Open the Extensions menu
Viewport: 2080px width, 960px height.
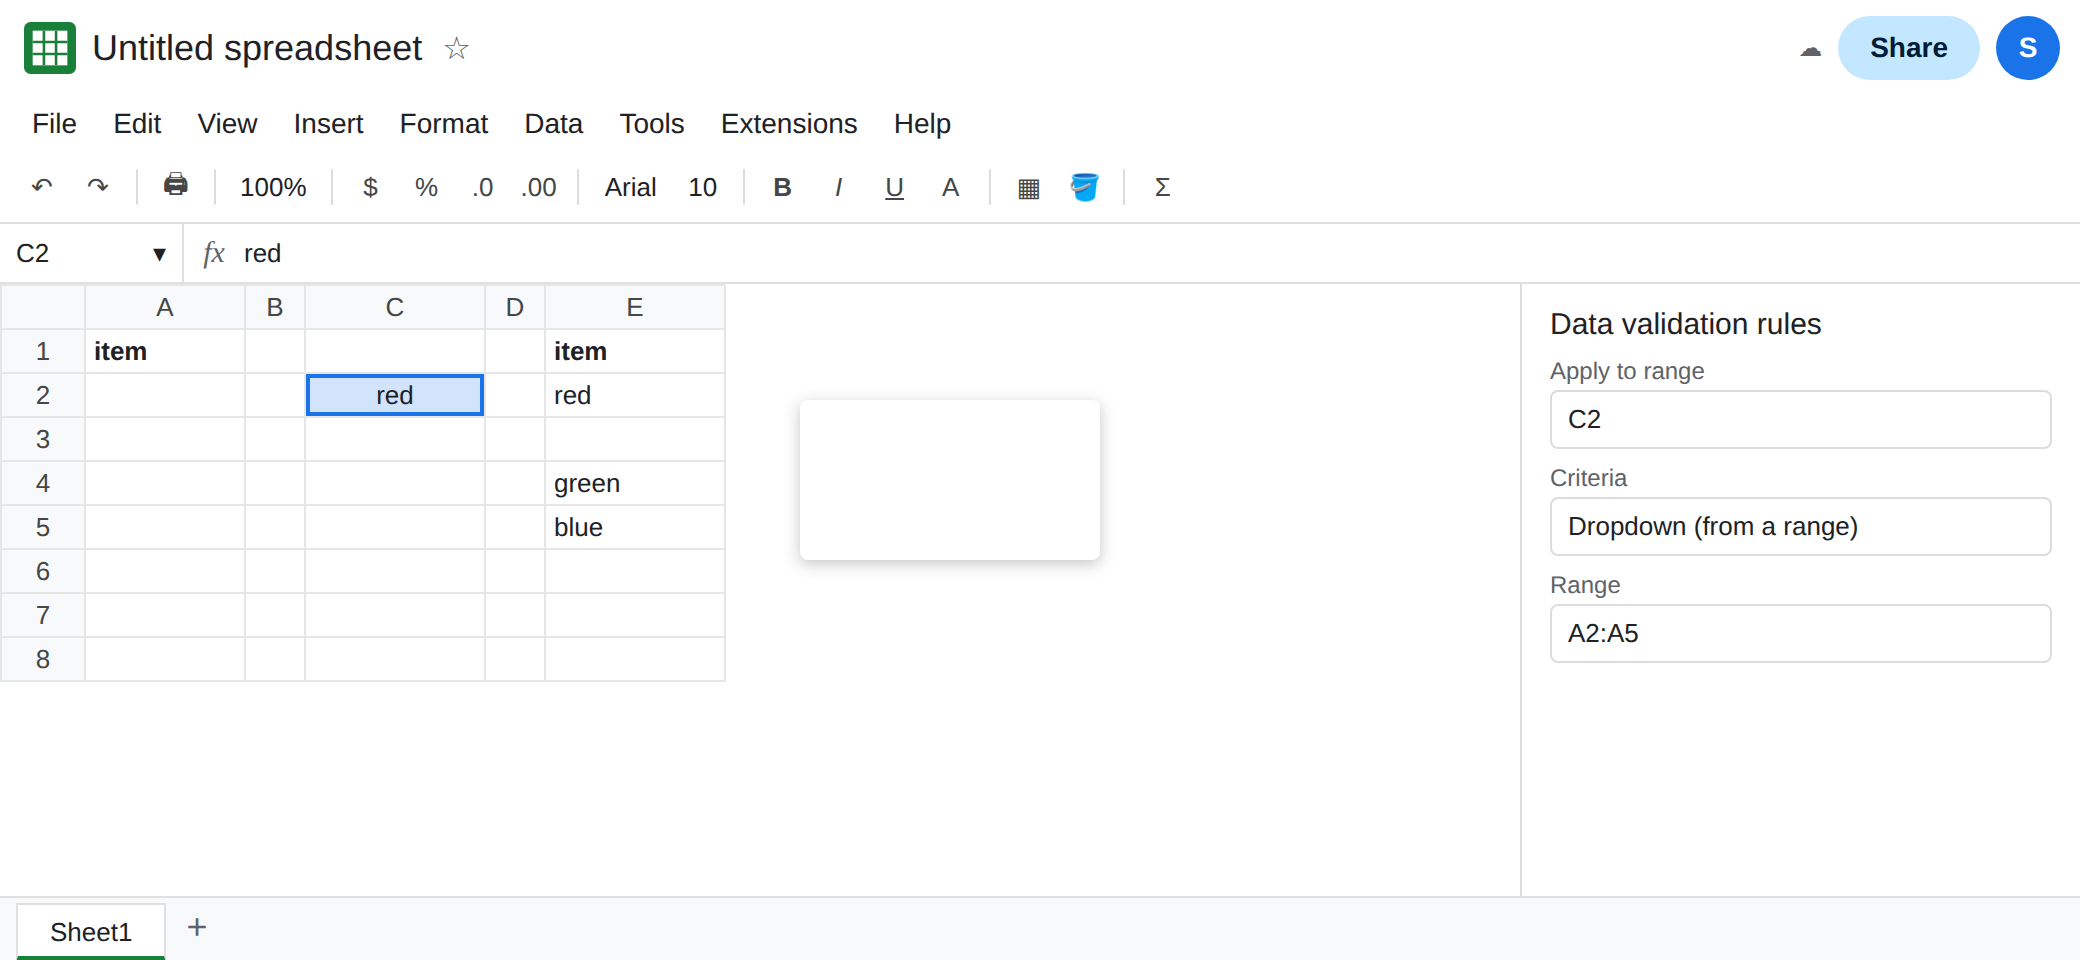(x=789, y=123)
